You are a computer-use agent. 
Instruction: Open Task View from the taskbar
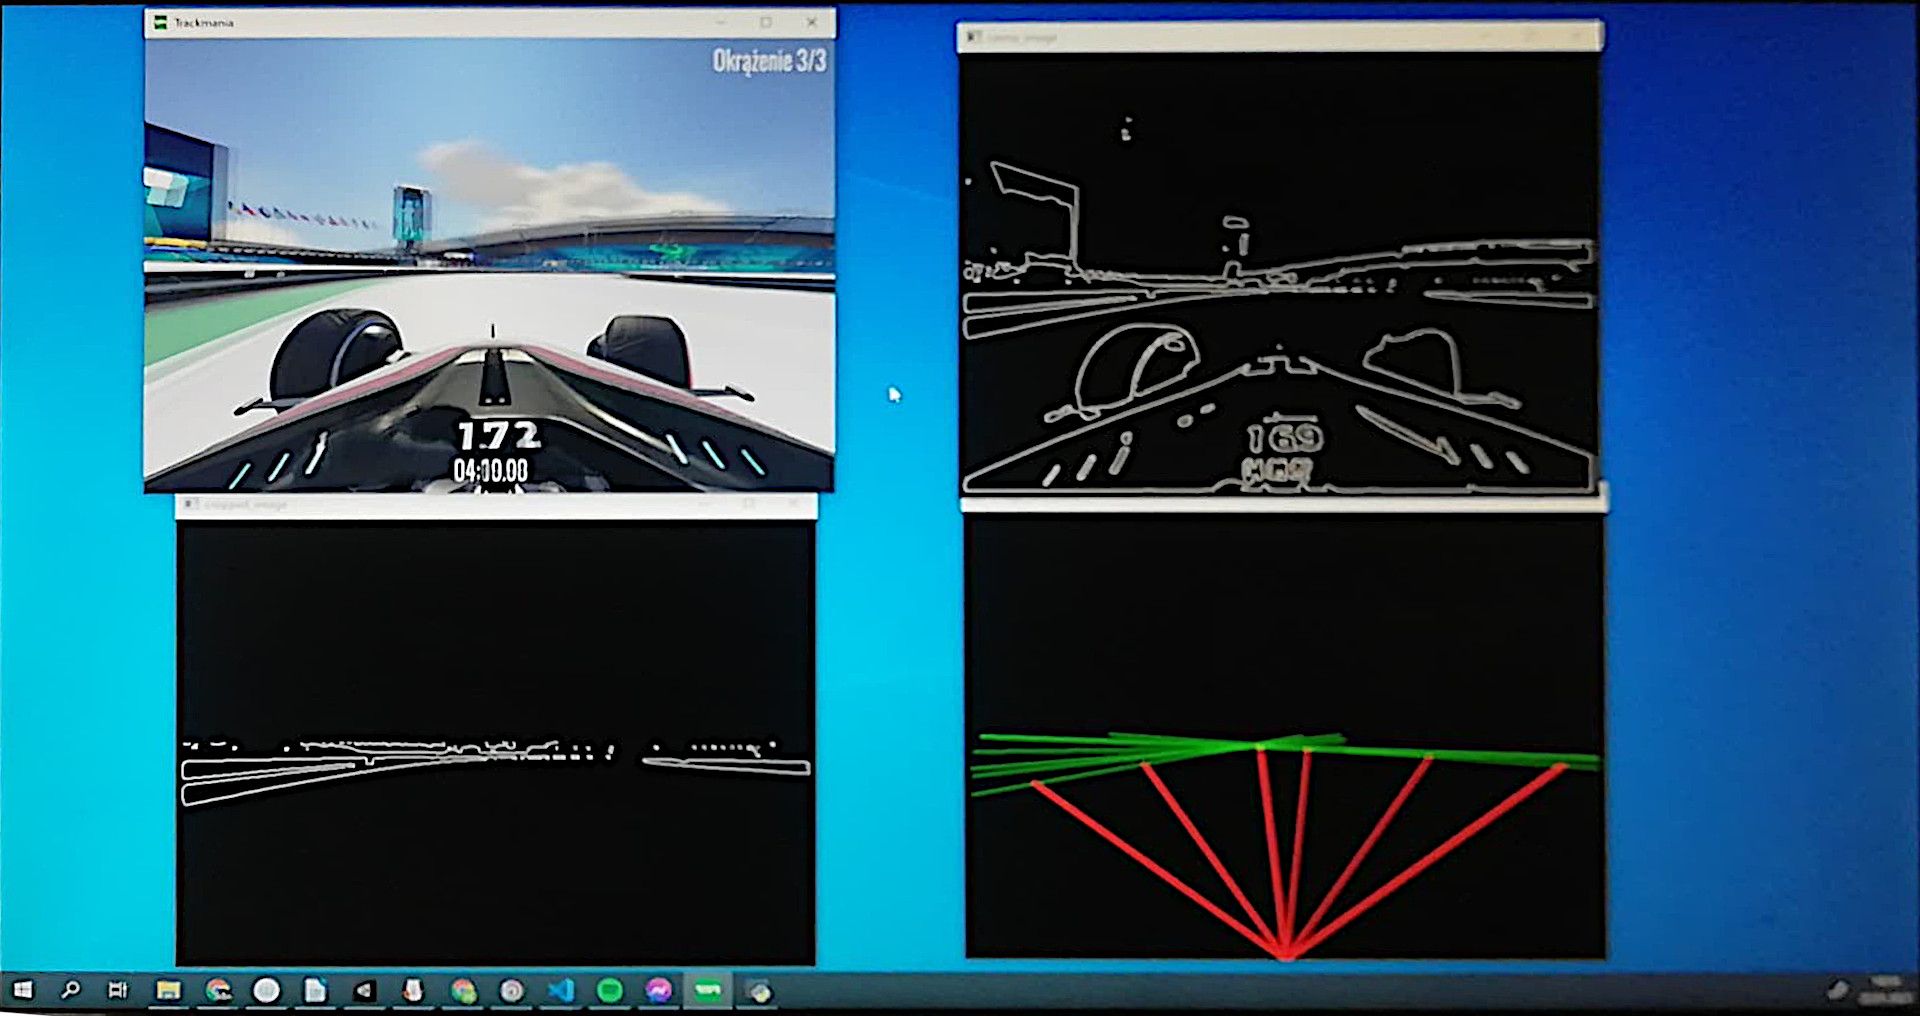point(118,990)
